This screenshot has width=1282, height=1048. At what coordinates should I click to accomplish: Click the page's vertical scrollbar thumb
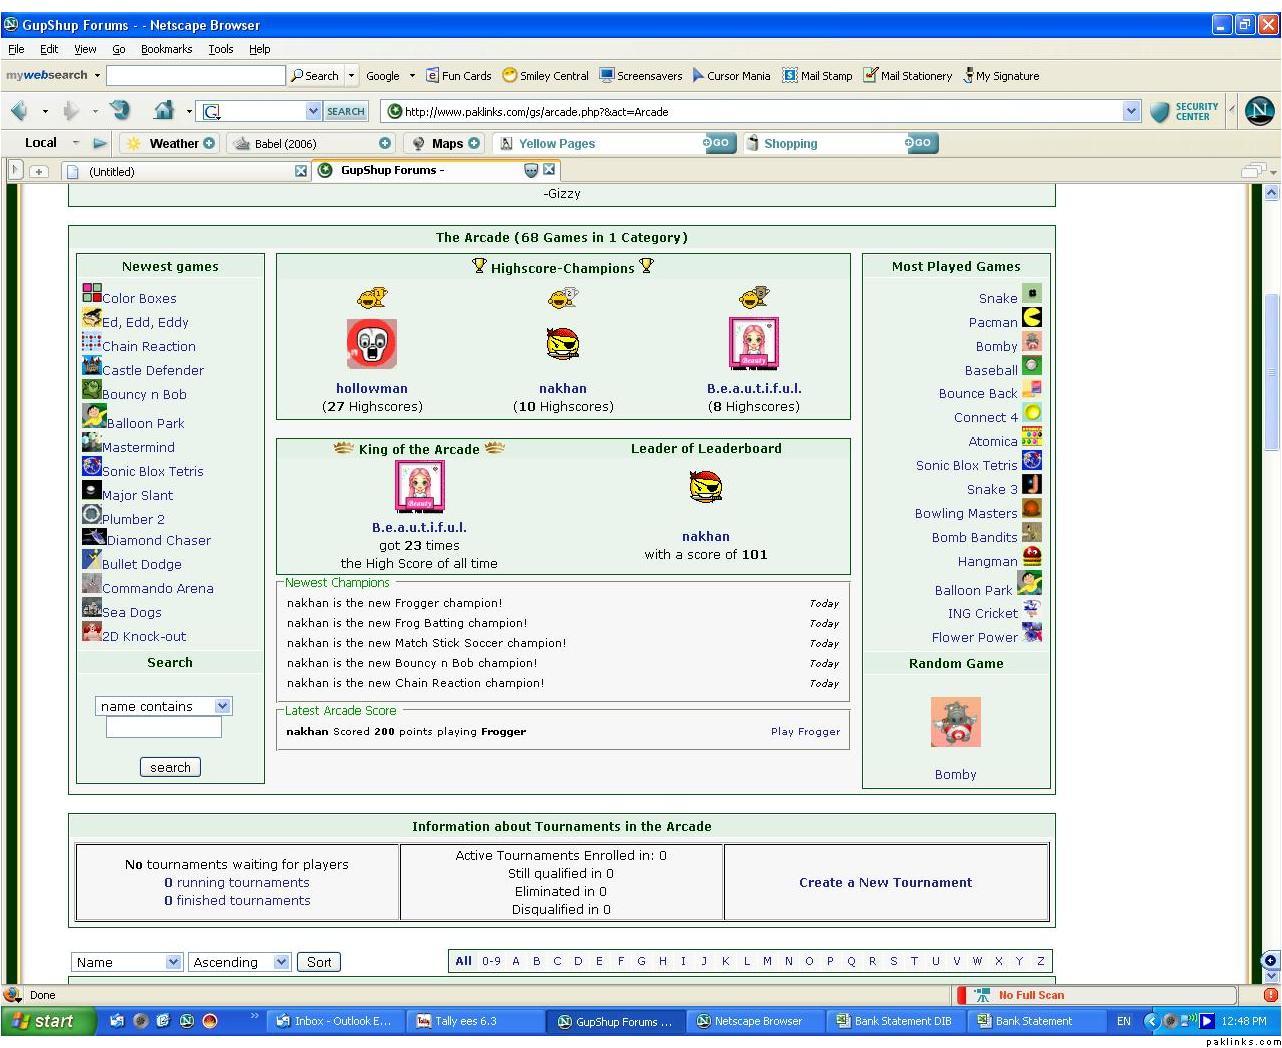pyautogui.click(x=1271, y=370)
